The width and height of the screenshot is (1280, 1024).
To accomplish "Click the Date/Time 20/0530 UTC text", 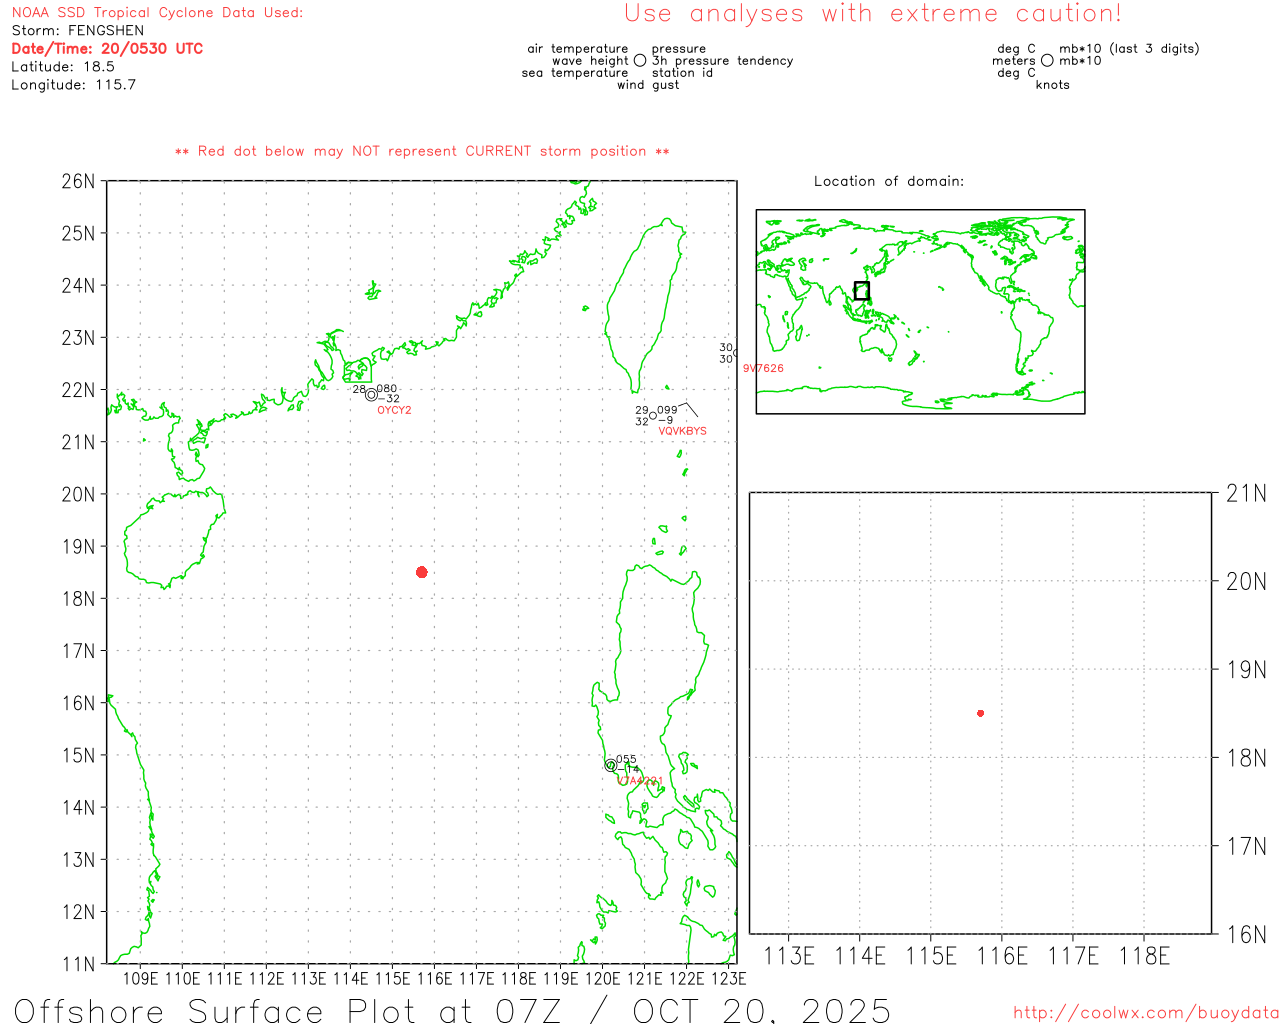I will coord(107,49).
